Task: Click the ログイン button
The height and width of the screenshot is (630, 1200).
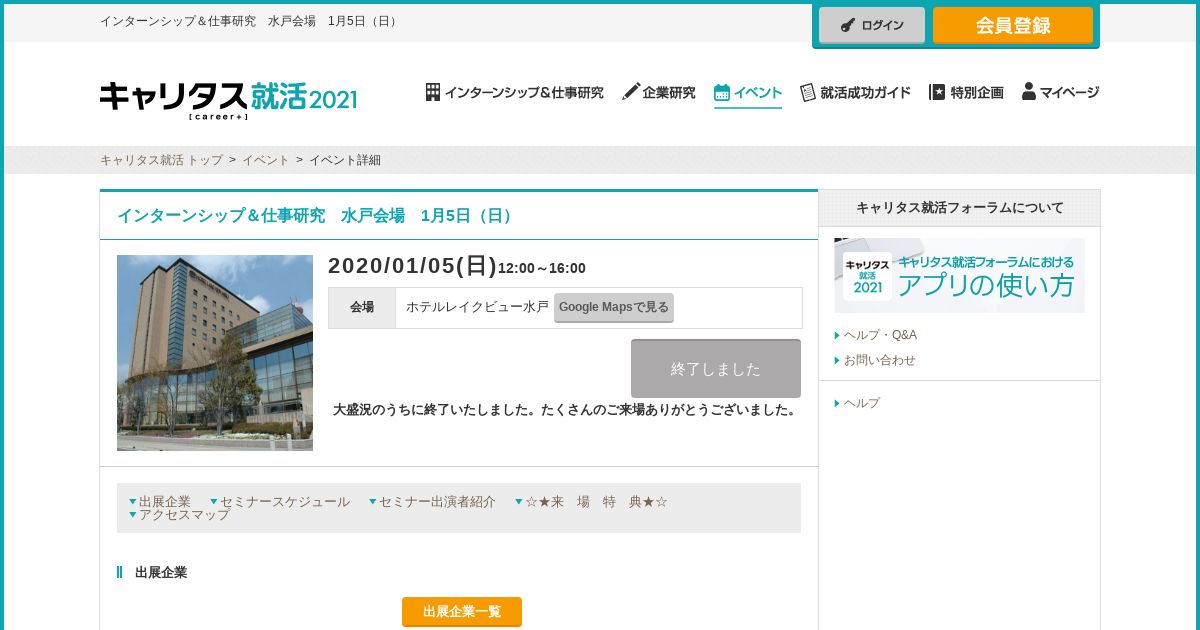Action: click(872, 25)
